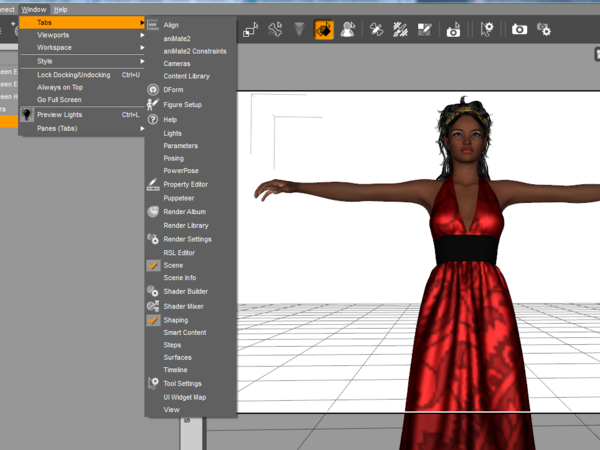The image size is (600, 450).
Task: Open the Shader Mixer tab entry
Action: (x=191, y=306)
